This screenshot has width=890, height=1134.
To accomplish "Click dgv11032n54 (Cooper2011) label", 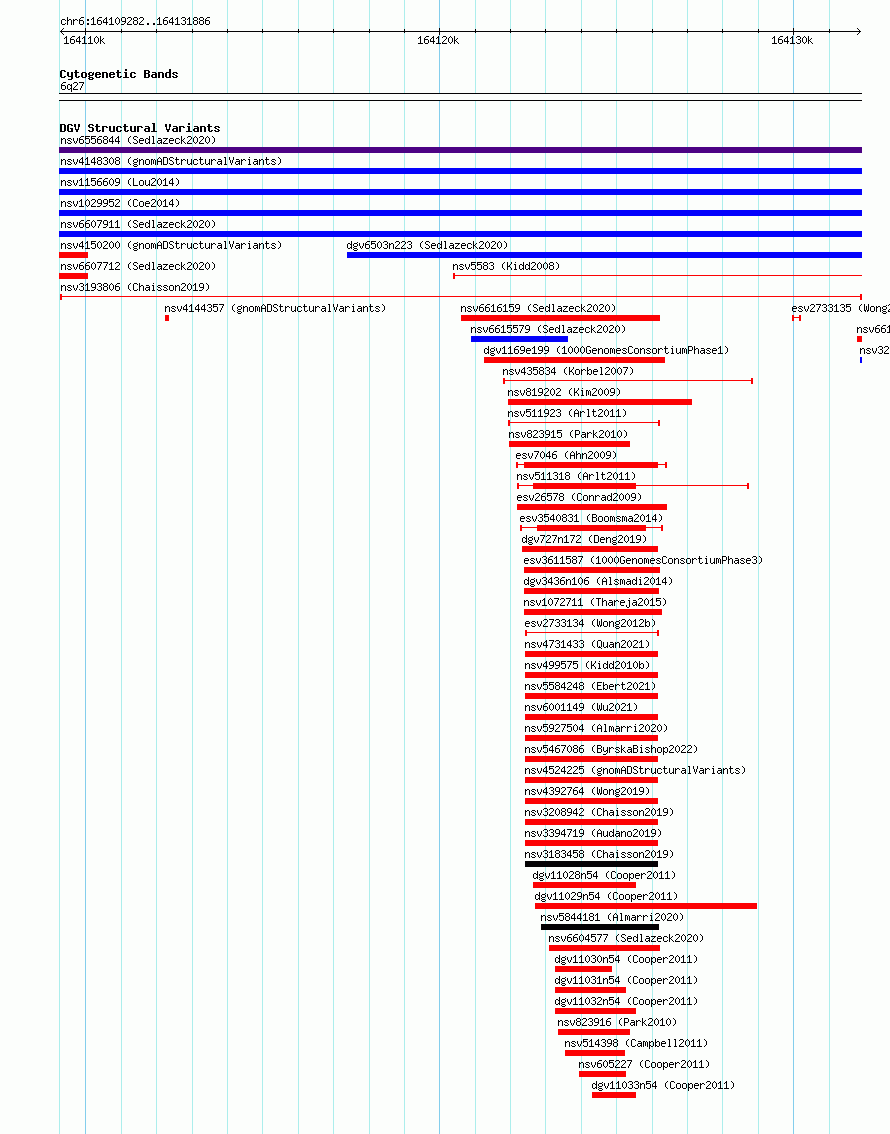I will pyautogui.click(x=626, y=1000).
